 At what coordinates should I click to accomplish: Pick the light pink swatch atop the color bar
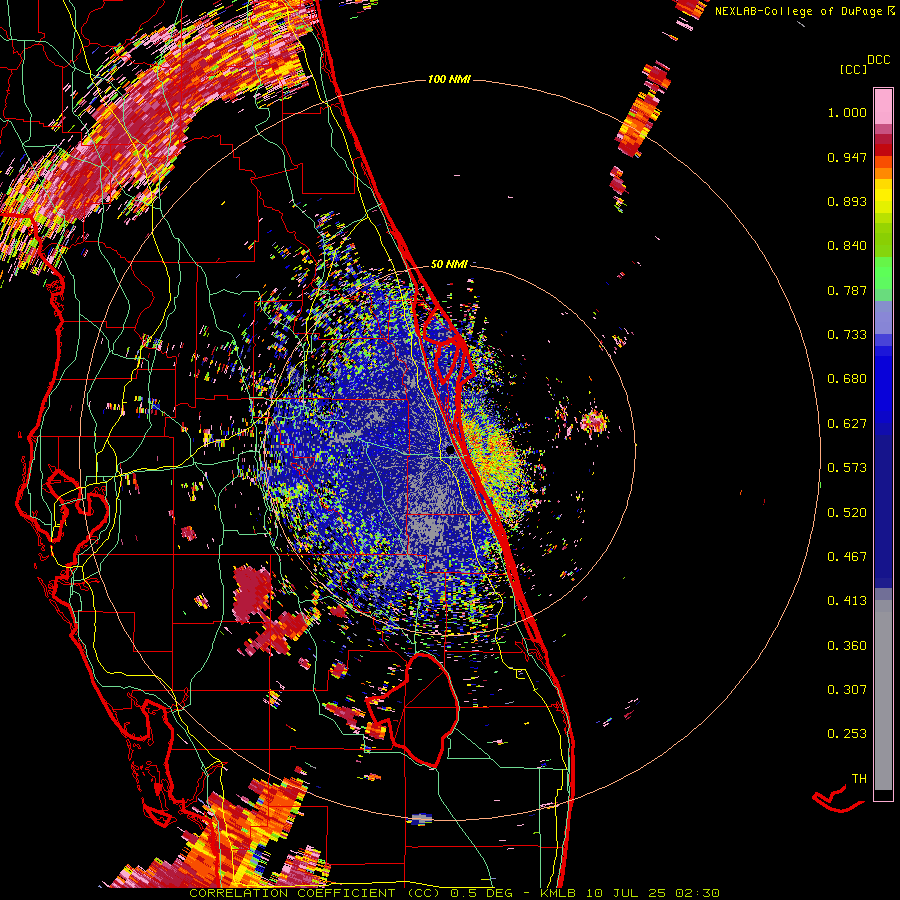(883, 106)
